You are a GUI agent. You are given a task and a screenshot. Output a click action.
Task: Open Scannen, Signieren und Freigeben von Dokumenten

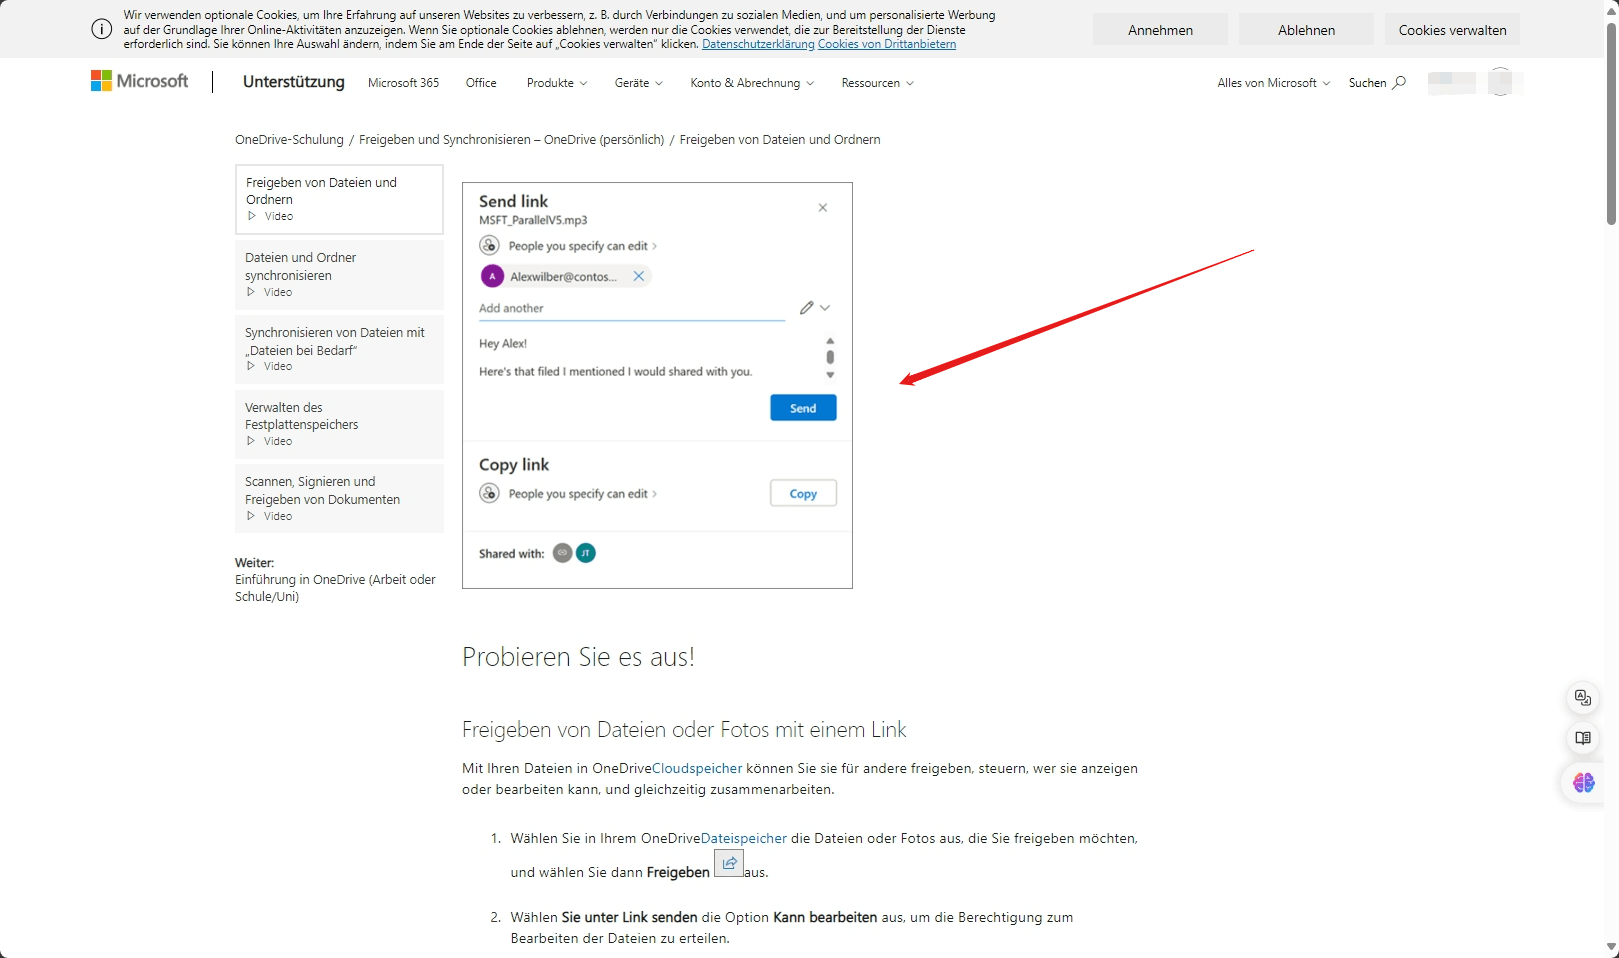(x=339, y=498)
